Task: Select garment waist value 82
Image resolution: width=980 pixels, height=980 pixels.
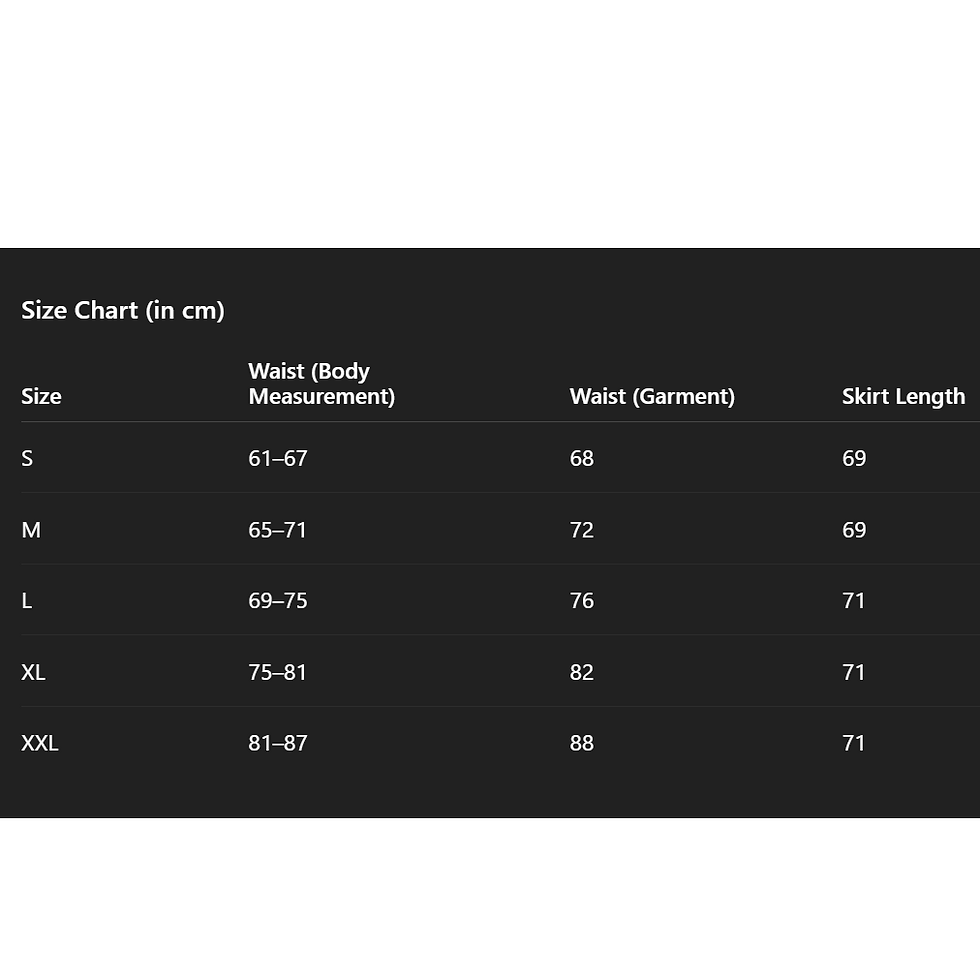Action: 582,672
